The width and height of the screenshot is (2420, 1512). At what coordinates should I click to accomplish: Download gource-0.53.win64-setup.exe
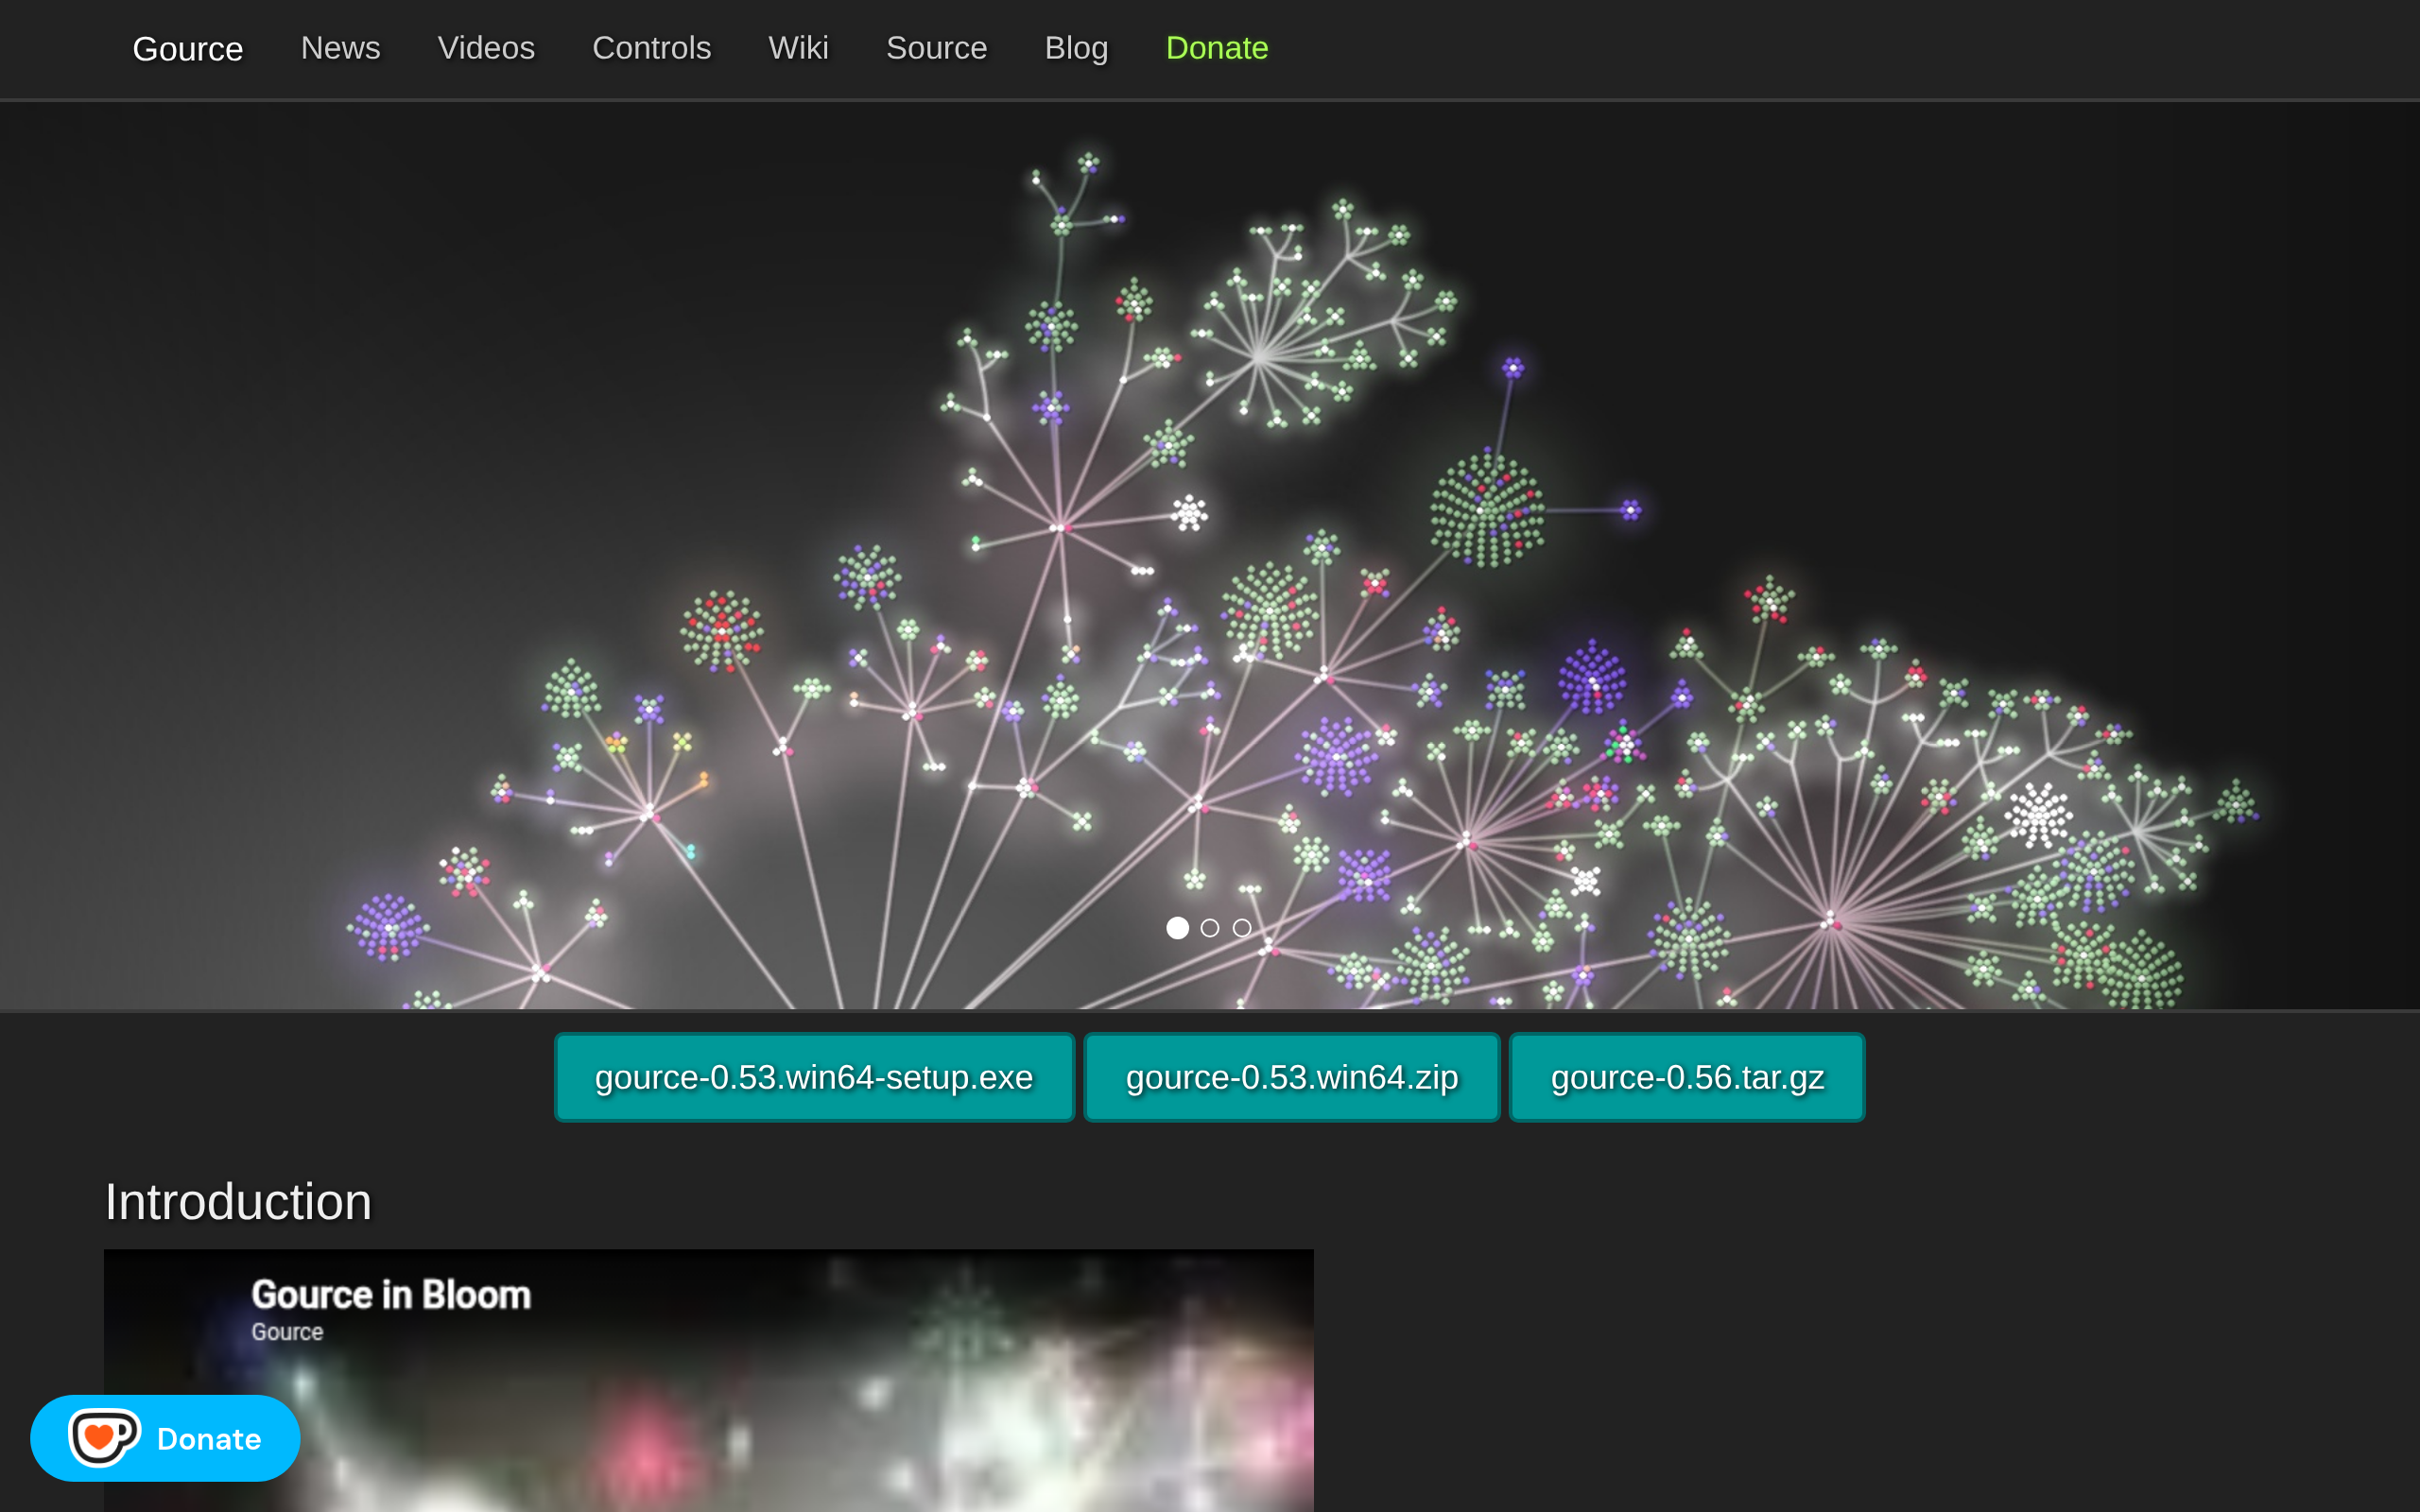point(814,1077)
